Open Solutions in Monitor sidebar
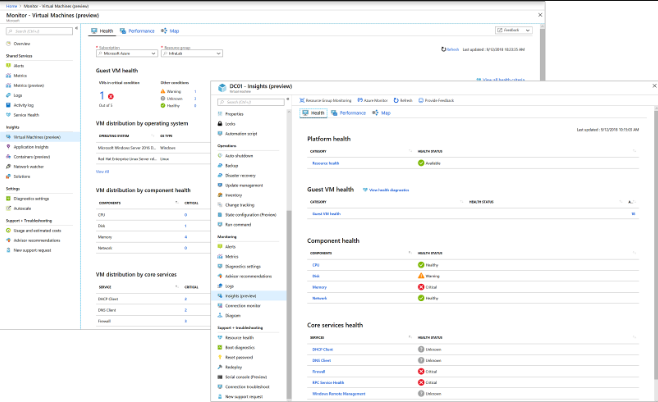This screenshot has height=402, width=658. (22, 177)
